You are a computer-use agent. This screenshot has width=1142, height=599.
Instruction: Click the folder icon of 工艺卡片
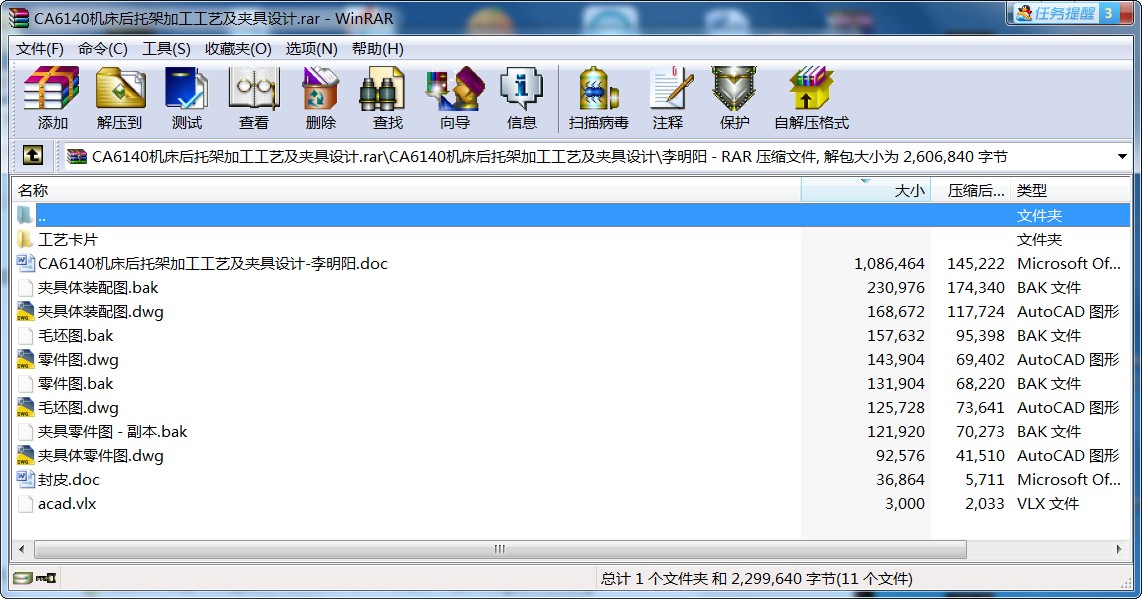point(25,239)
